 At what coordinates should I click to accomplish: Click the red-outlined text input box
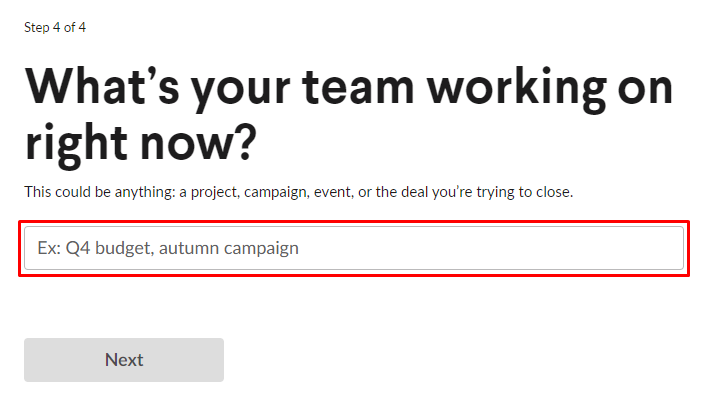(354, 248)
